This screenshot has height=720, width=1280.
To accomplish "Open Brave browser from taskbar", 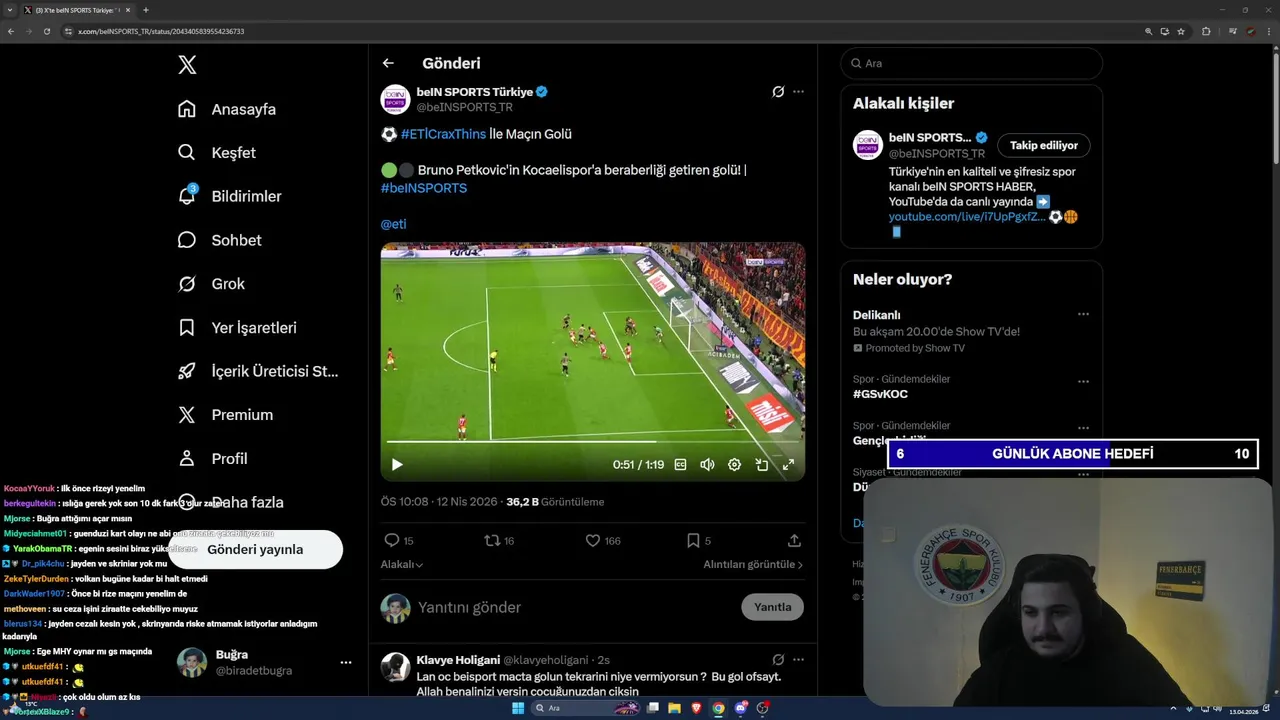I will coord(697,708).
